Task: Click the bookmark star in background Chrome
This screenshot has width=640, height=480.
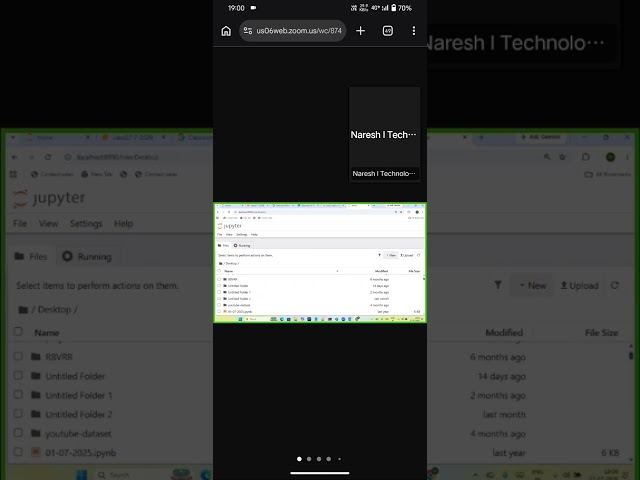Action: pos(562,157)
